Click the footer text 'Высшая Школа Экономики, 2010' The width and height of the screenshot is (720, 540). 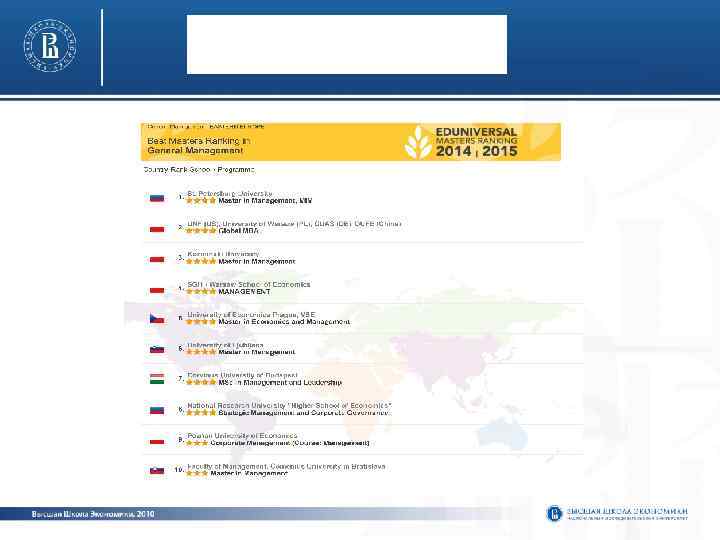tap(93, 514)
